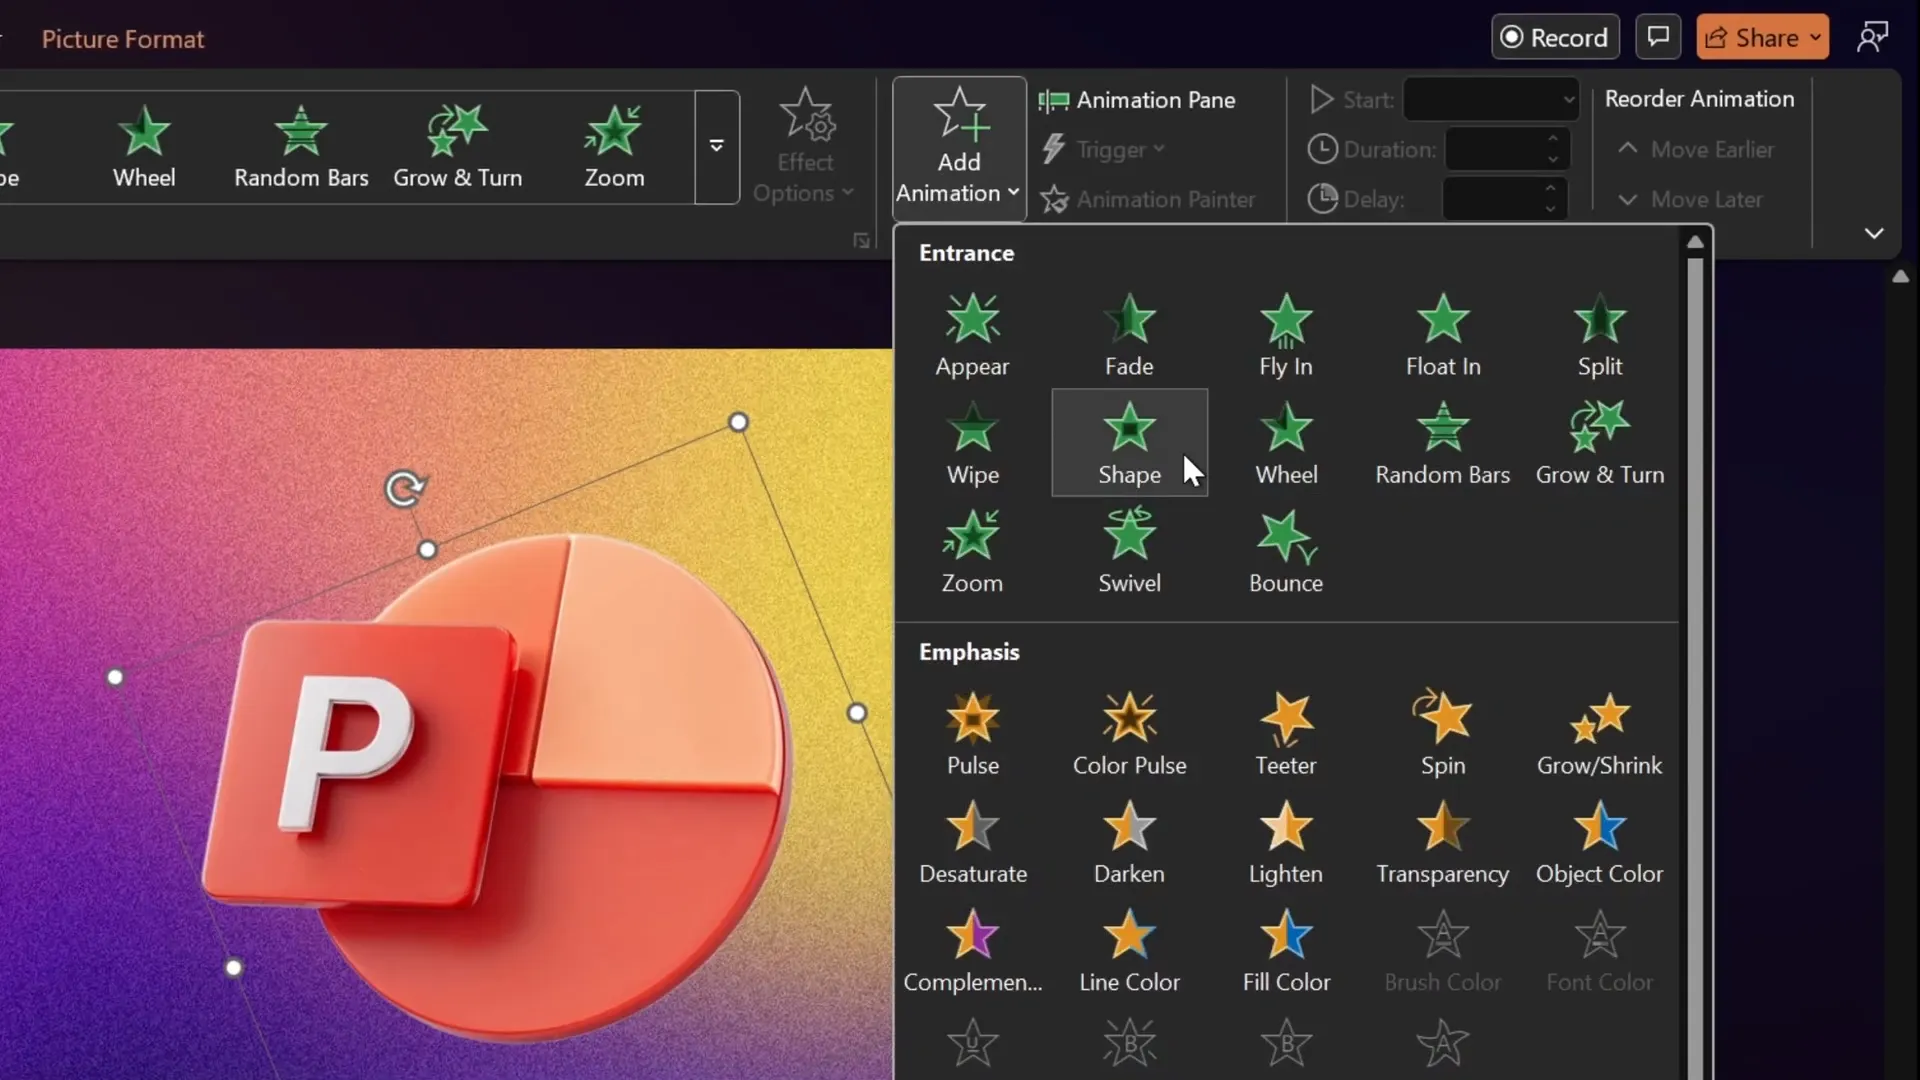Image resolution: width=1920 pixels, height=1080 pixels.
Task: Expand the ribbon animation gallery More arrow
Action: [x=717, y=147]
